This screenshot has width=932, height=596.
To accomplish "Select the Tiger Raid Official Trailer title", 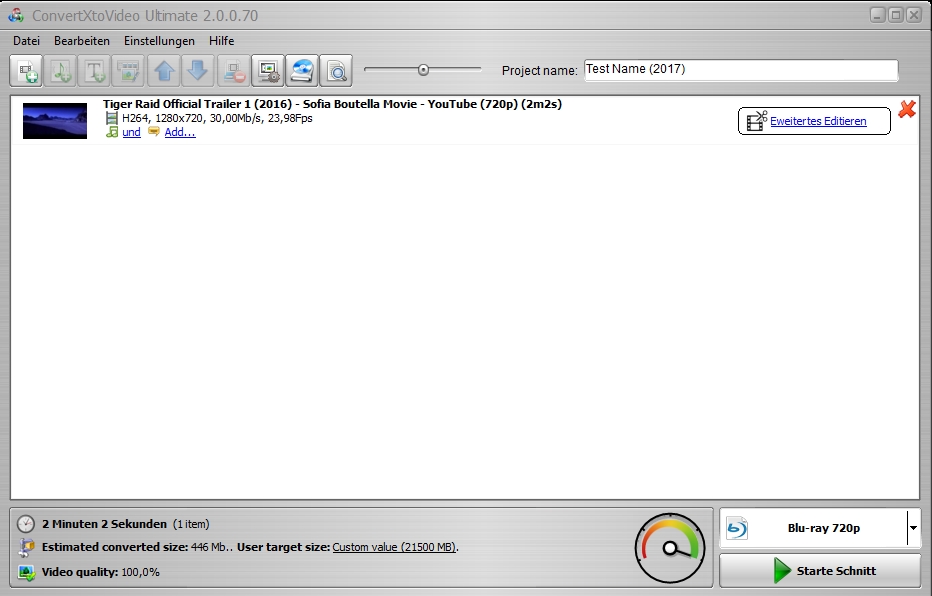I will click(332, 104).
